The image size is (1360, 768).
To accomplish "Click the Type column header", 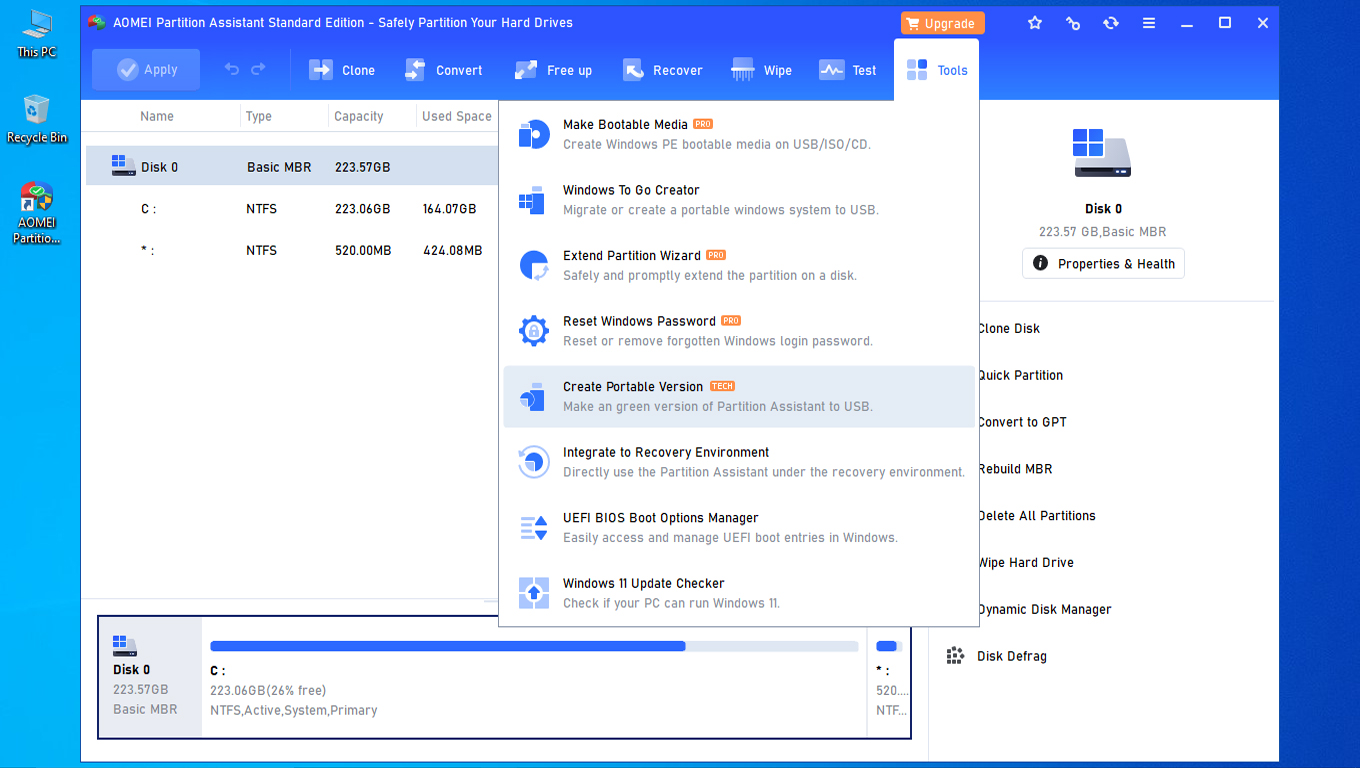I will coord(259,116).
